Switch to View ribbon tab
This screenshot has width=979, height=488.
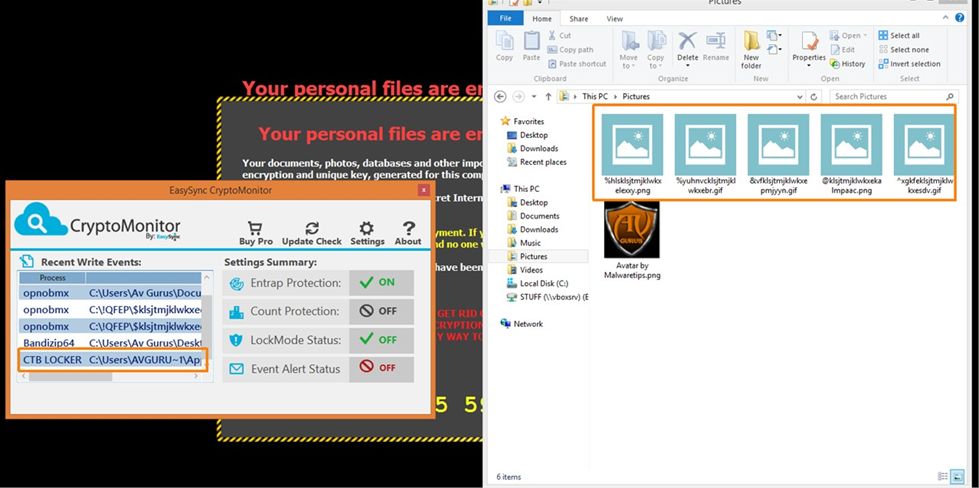(614, 19)
